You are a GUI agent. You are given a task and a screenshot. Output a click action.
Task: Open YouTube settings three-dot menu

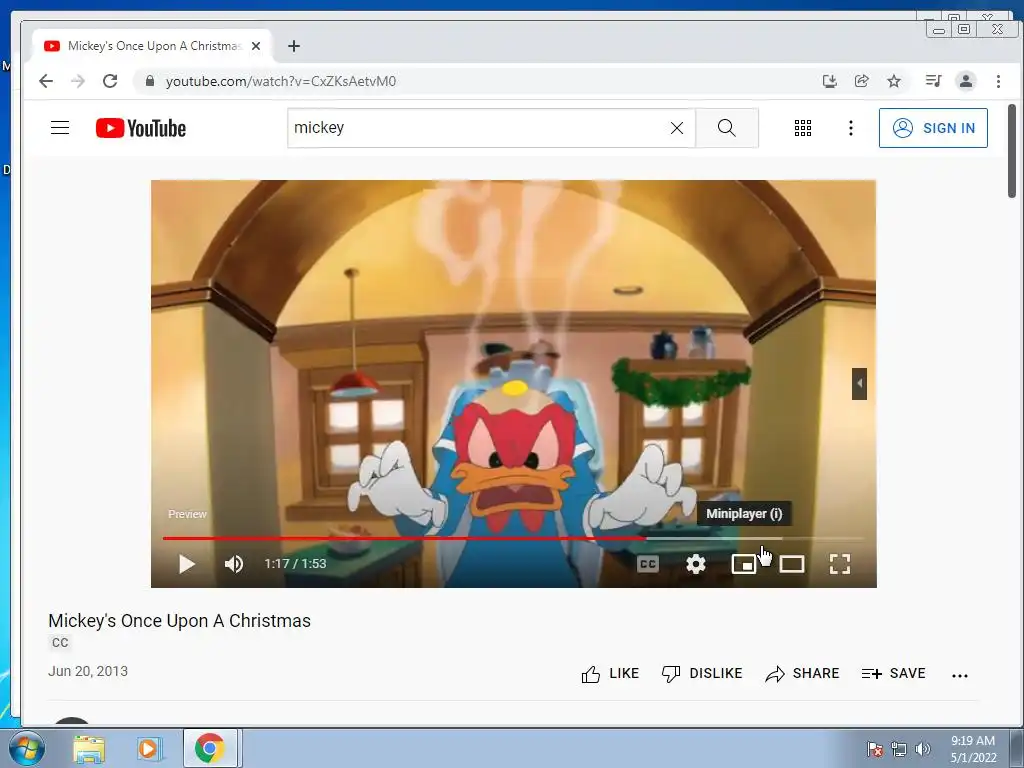850,128
